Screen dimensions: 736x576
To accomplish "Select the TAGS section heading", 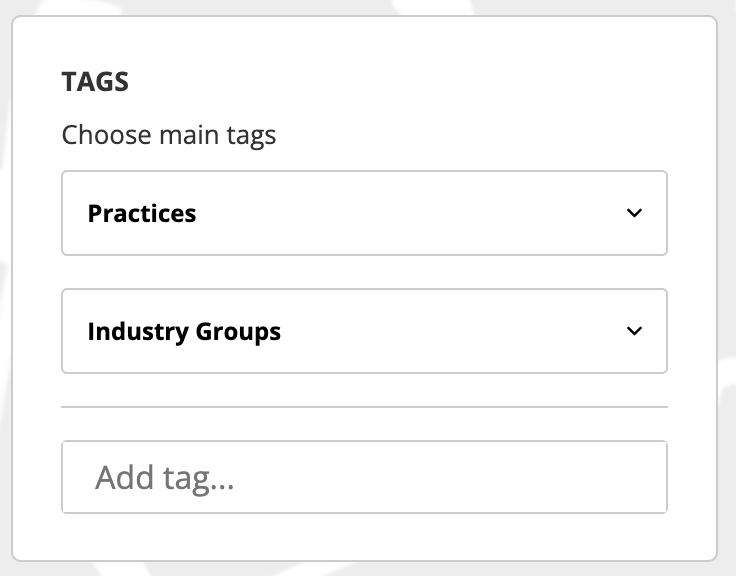I will [95, 82].
